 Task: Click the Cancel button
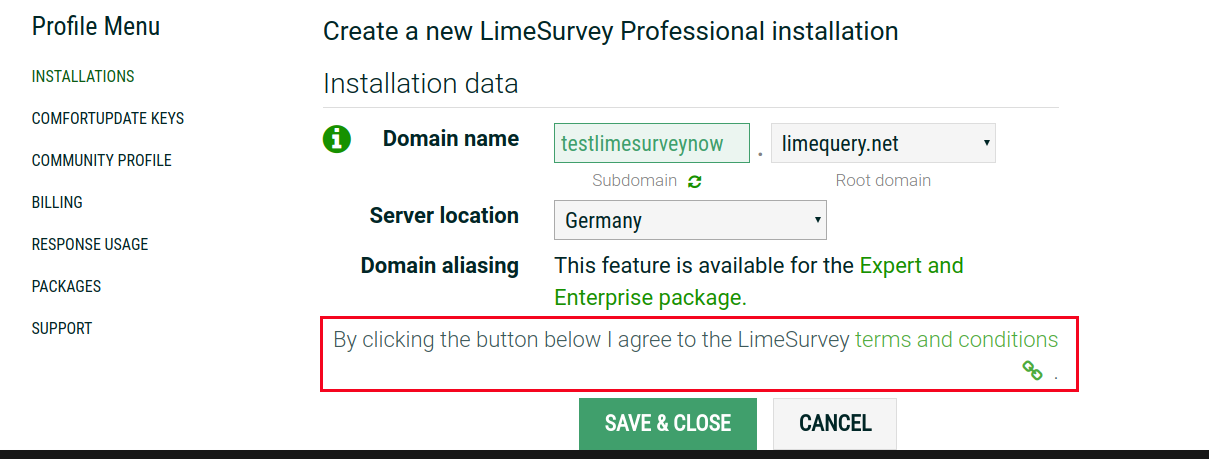click(x=835, y=423)
